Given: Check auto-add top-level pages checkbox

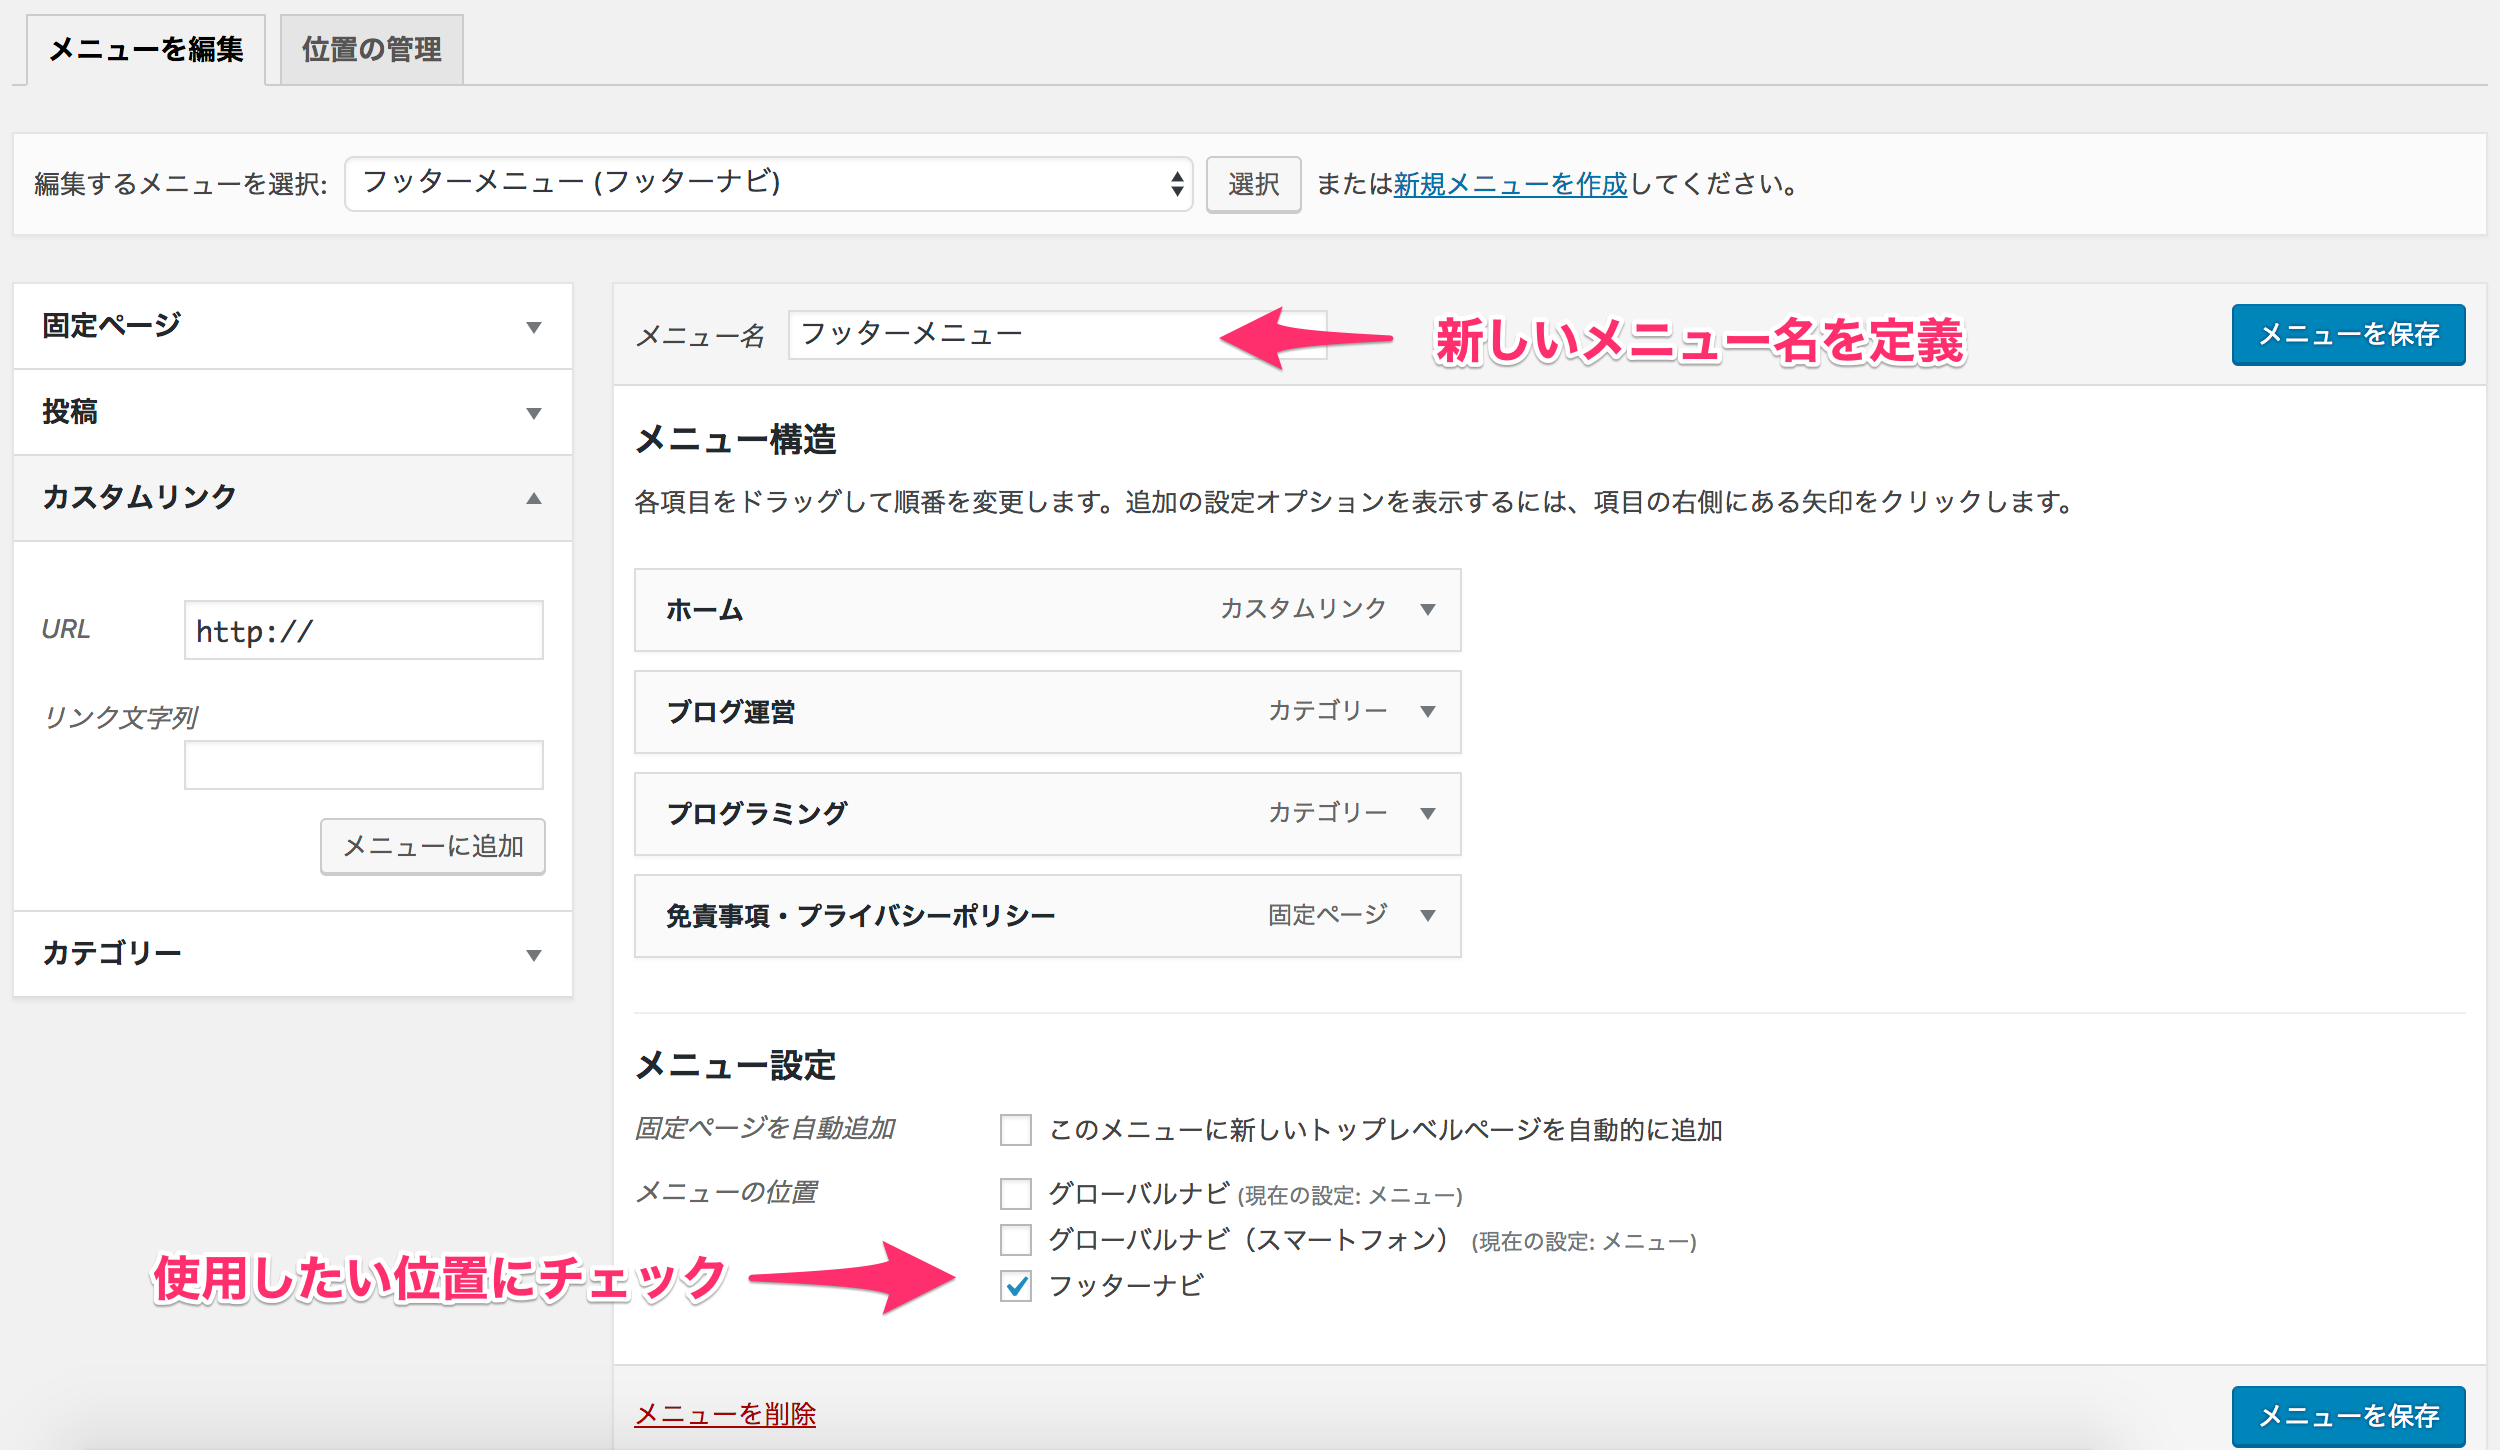Looking at the screenshot, I should (1015, 1130).
